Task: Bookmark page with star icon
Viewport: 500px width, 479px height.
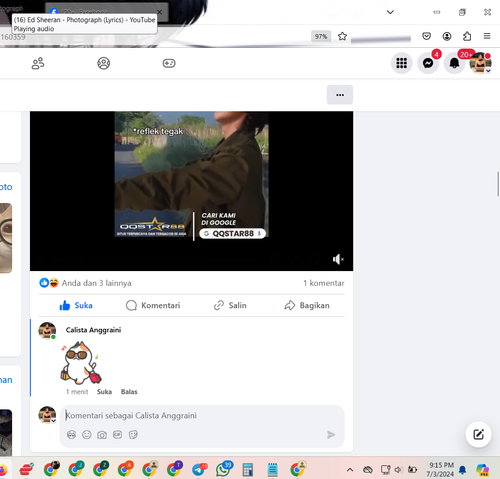Action: tap(342, 36)
